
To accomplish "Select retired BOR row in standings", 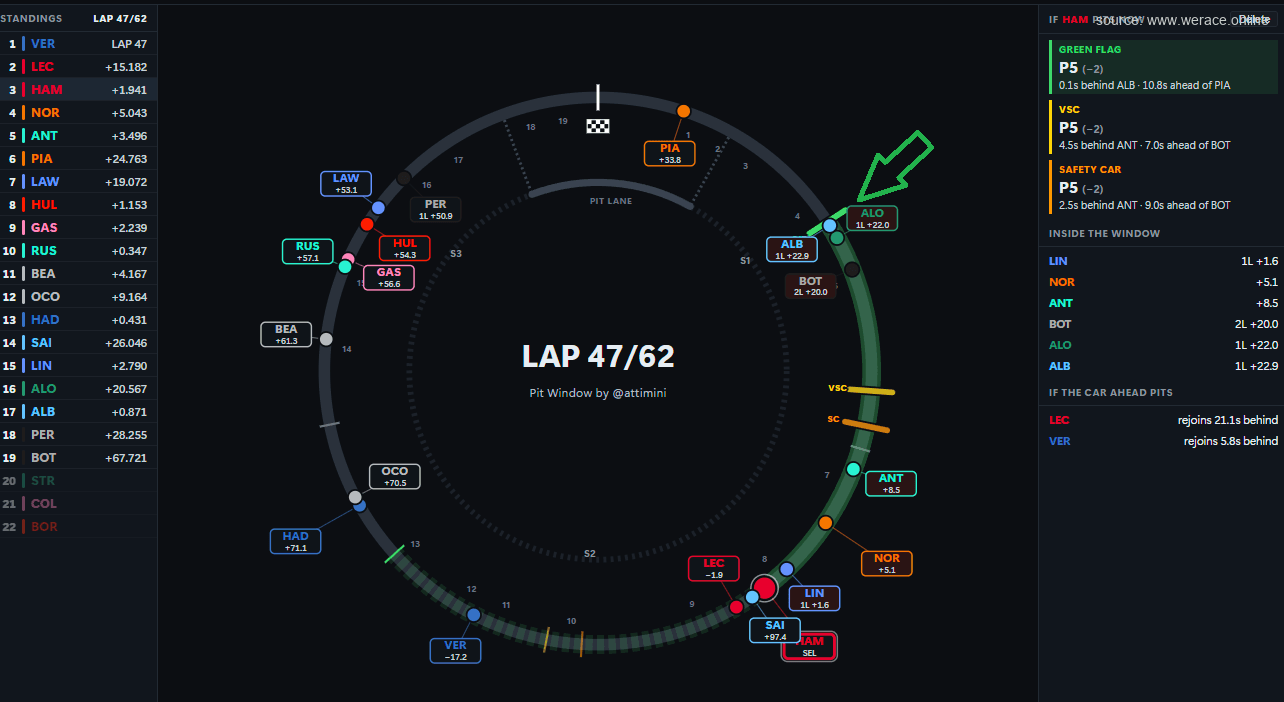I will pos(78,527).
